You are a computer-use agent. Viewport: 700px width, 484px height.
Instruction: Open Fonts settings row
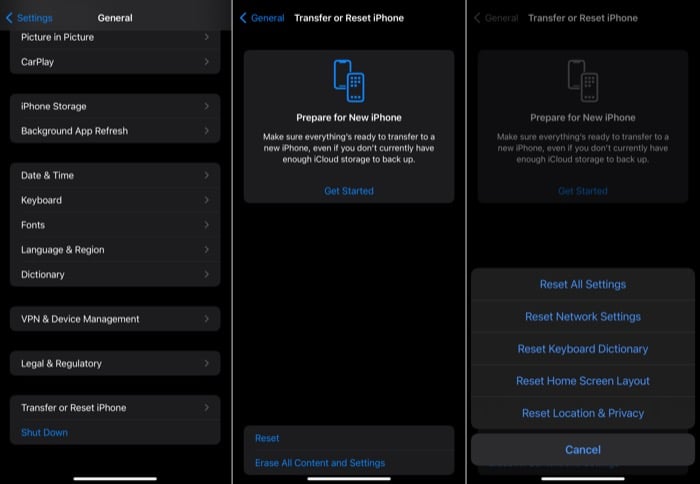[x=115, y=225]
